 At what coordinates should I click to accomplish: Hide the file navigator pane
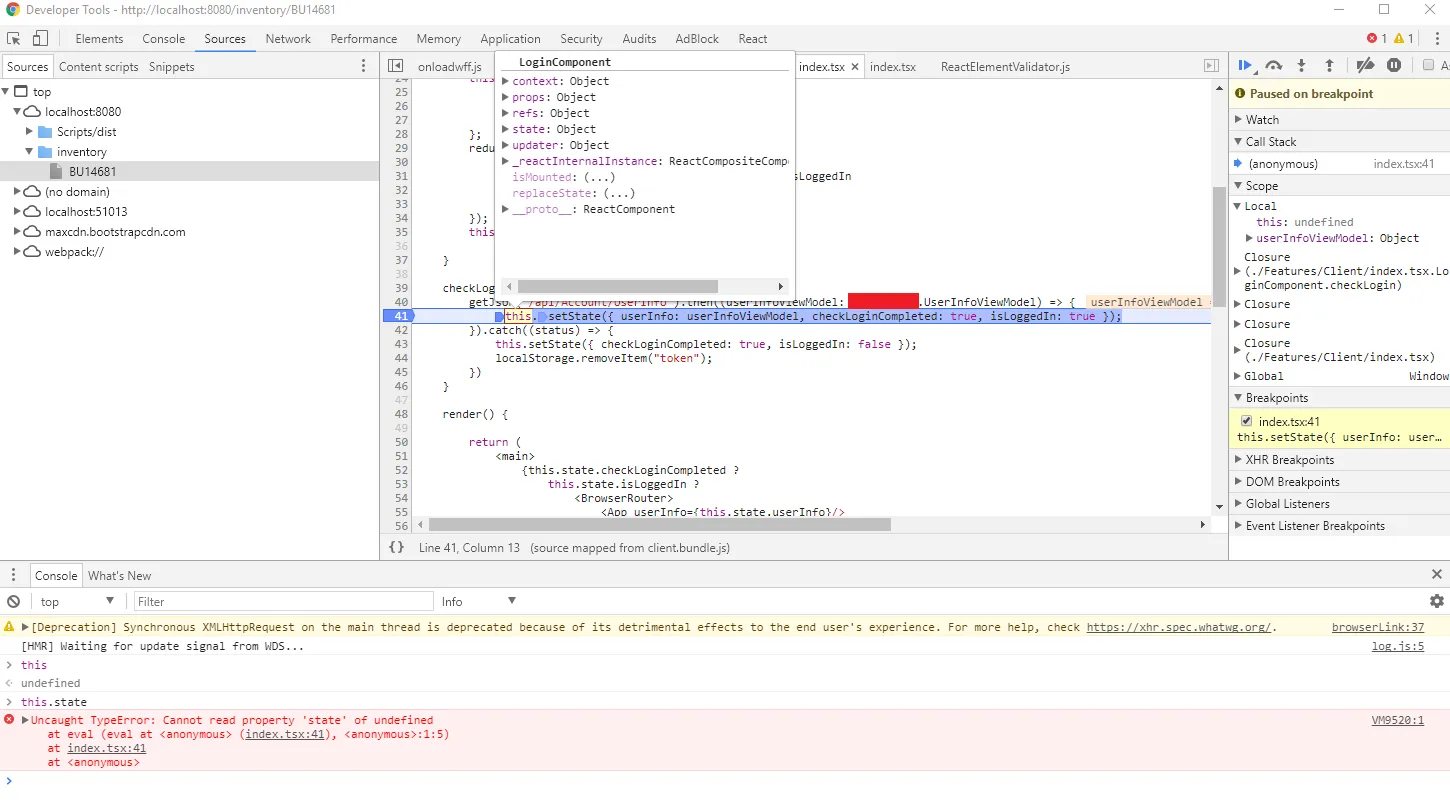coord(395,66)
